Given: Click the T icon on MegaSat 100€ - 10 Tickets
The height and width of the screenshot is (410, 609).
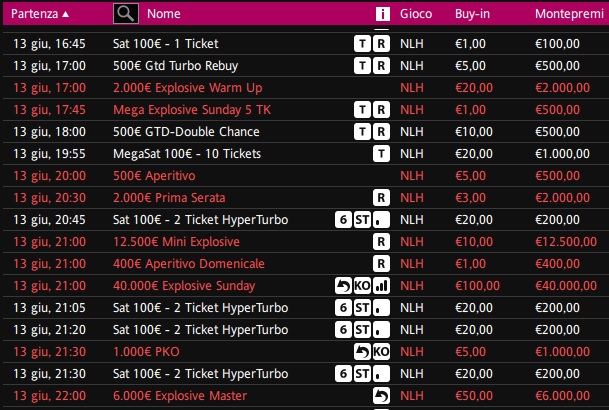Looking at the screenshot, I should pyautogui.click(x=381, y=154).
